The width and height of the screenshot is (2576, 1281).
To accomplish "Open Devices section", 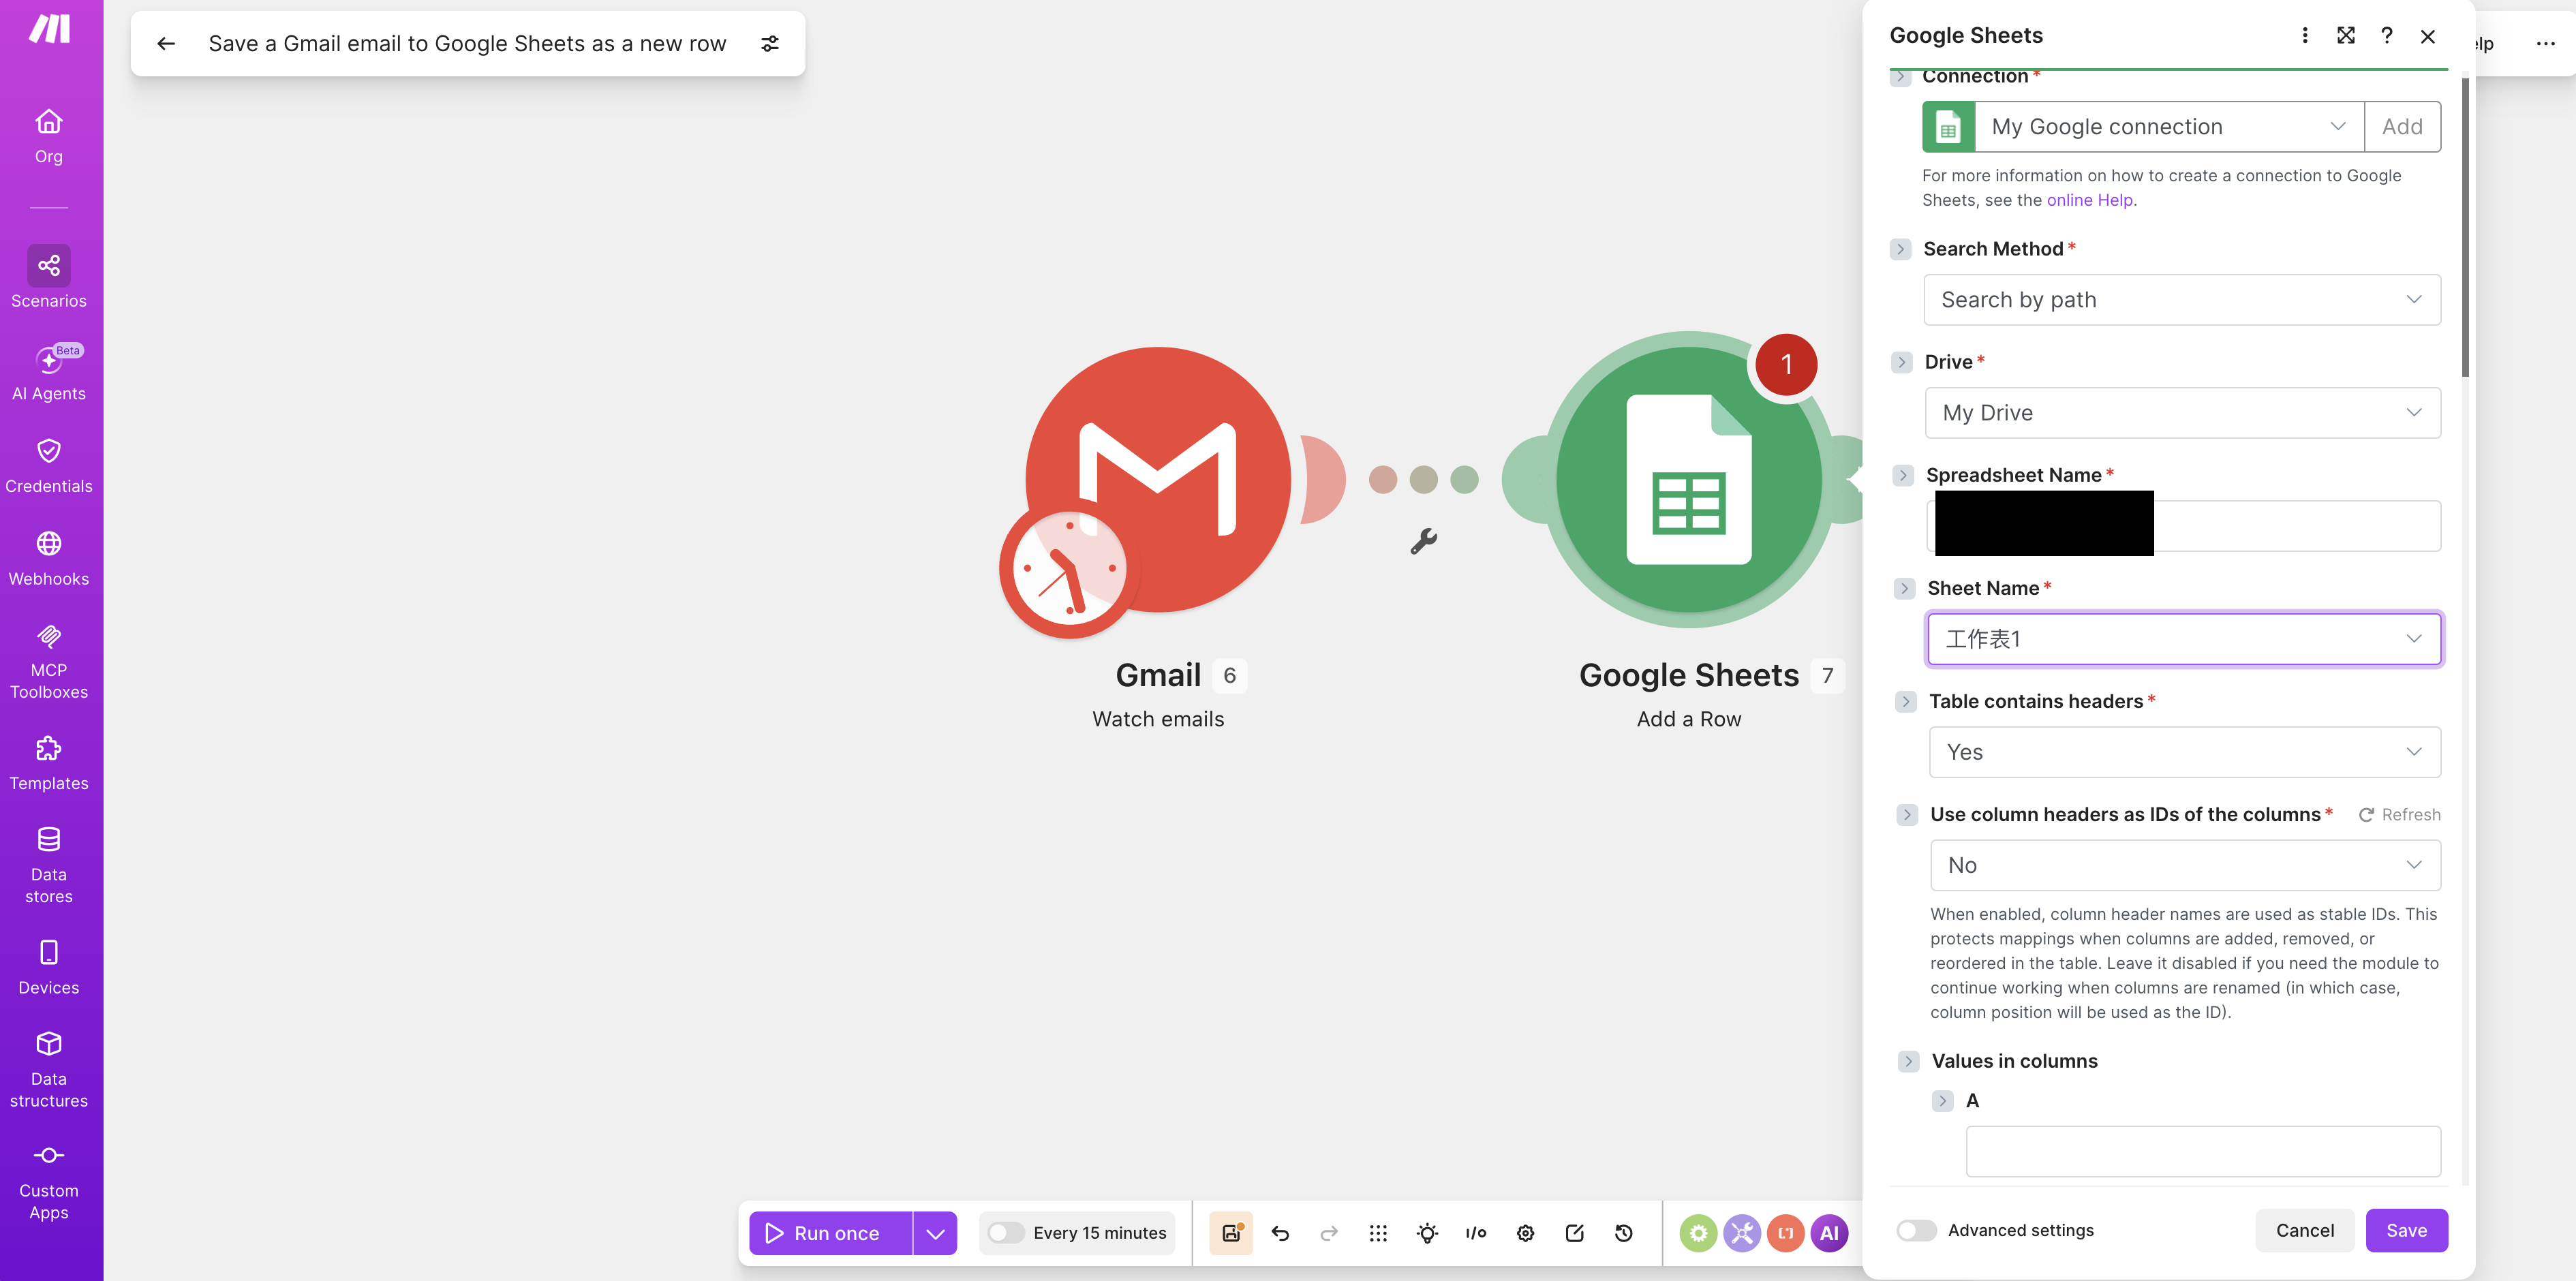I will (49, 967).
